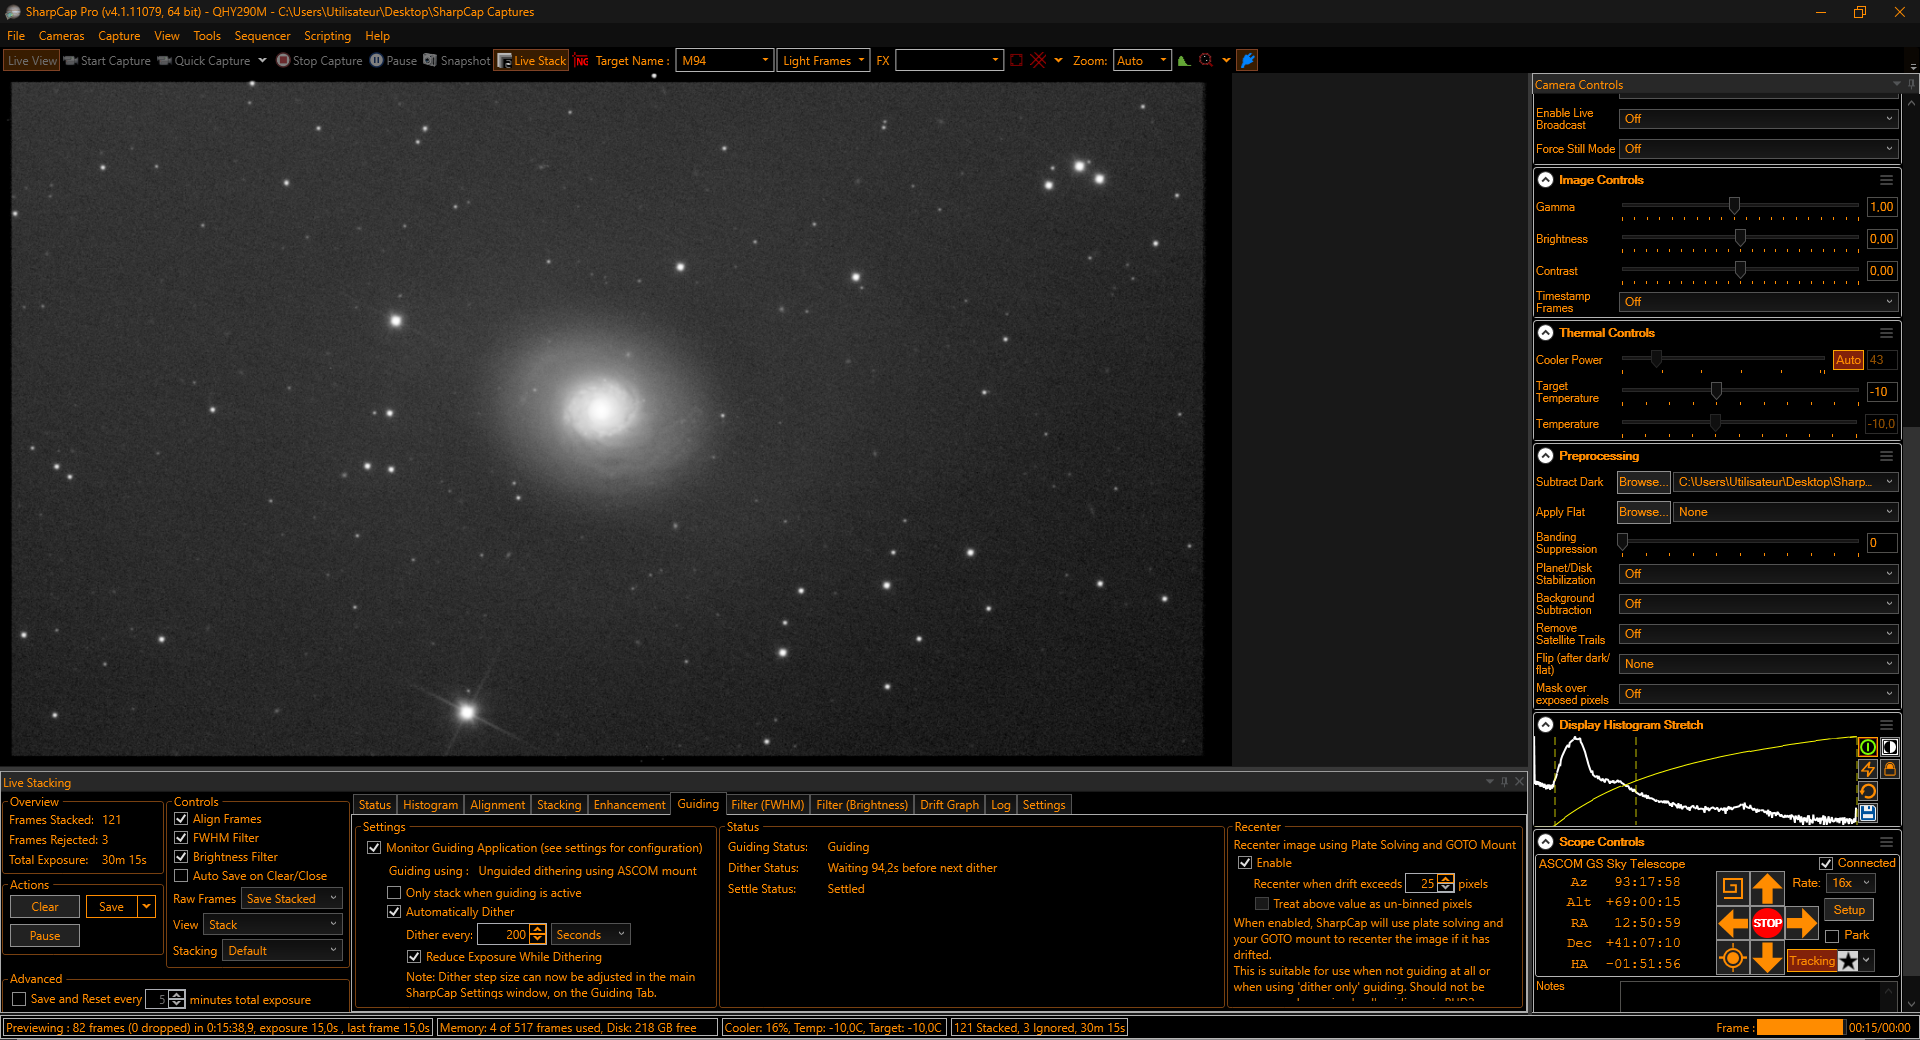Screen dimensions: 1920x1040
Task: Expand the slew Rate 16x dropdown
Action: point(1850,883)
